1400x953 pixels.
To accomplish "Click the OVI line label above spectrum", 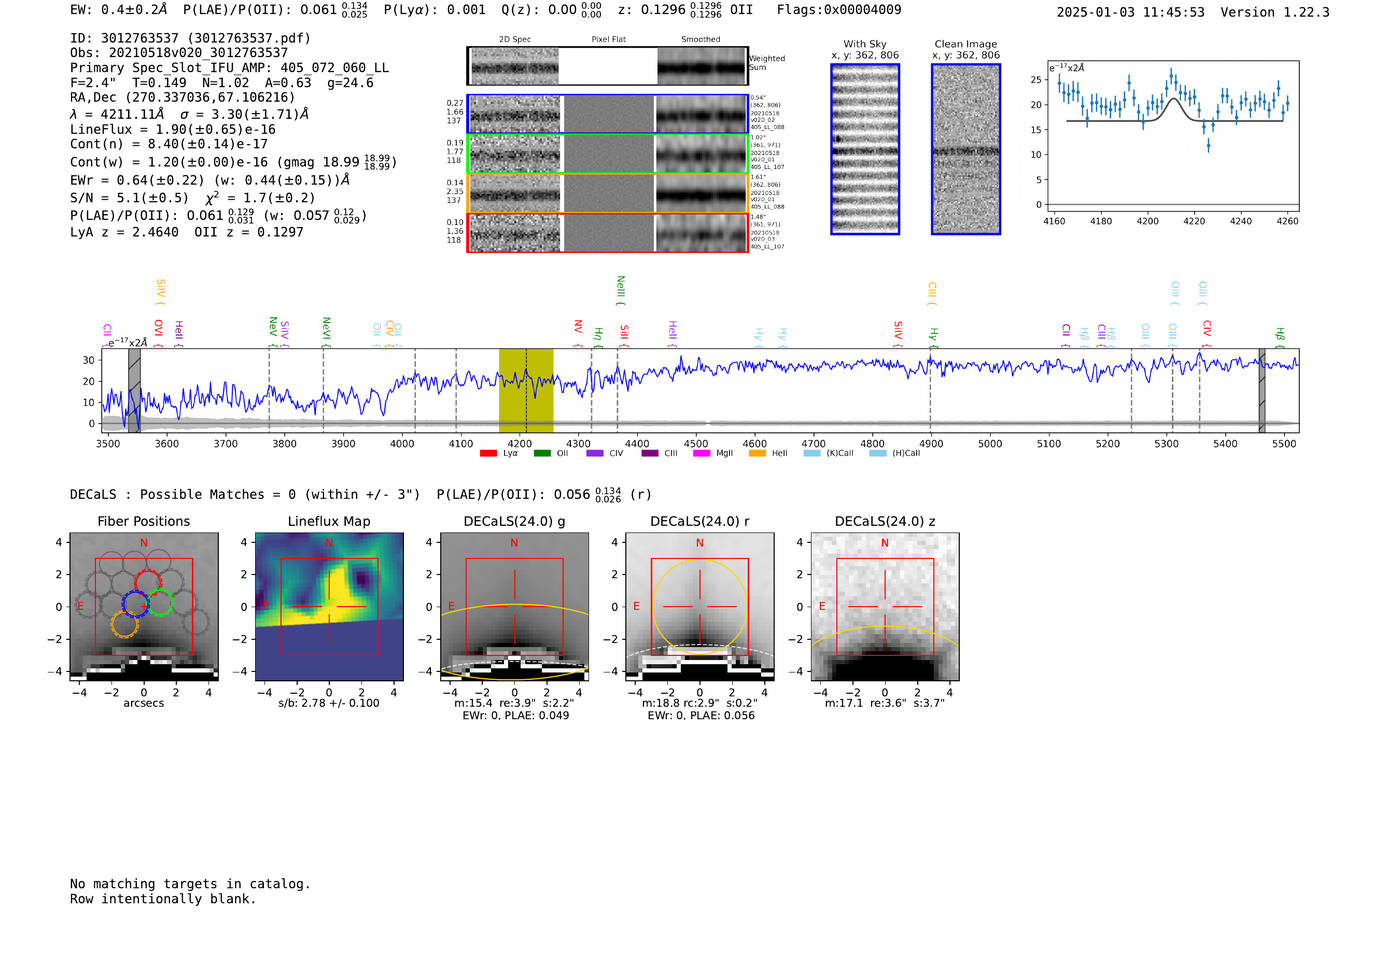I will [x=159, y=331].
